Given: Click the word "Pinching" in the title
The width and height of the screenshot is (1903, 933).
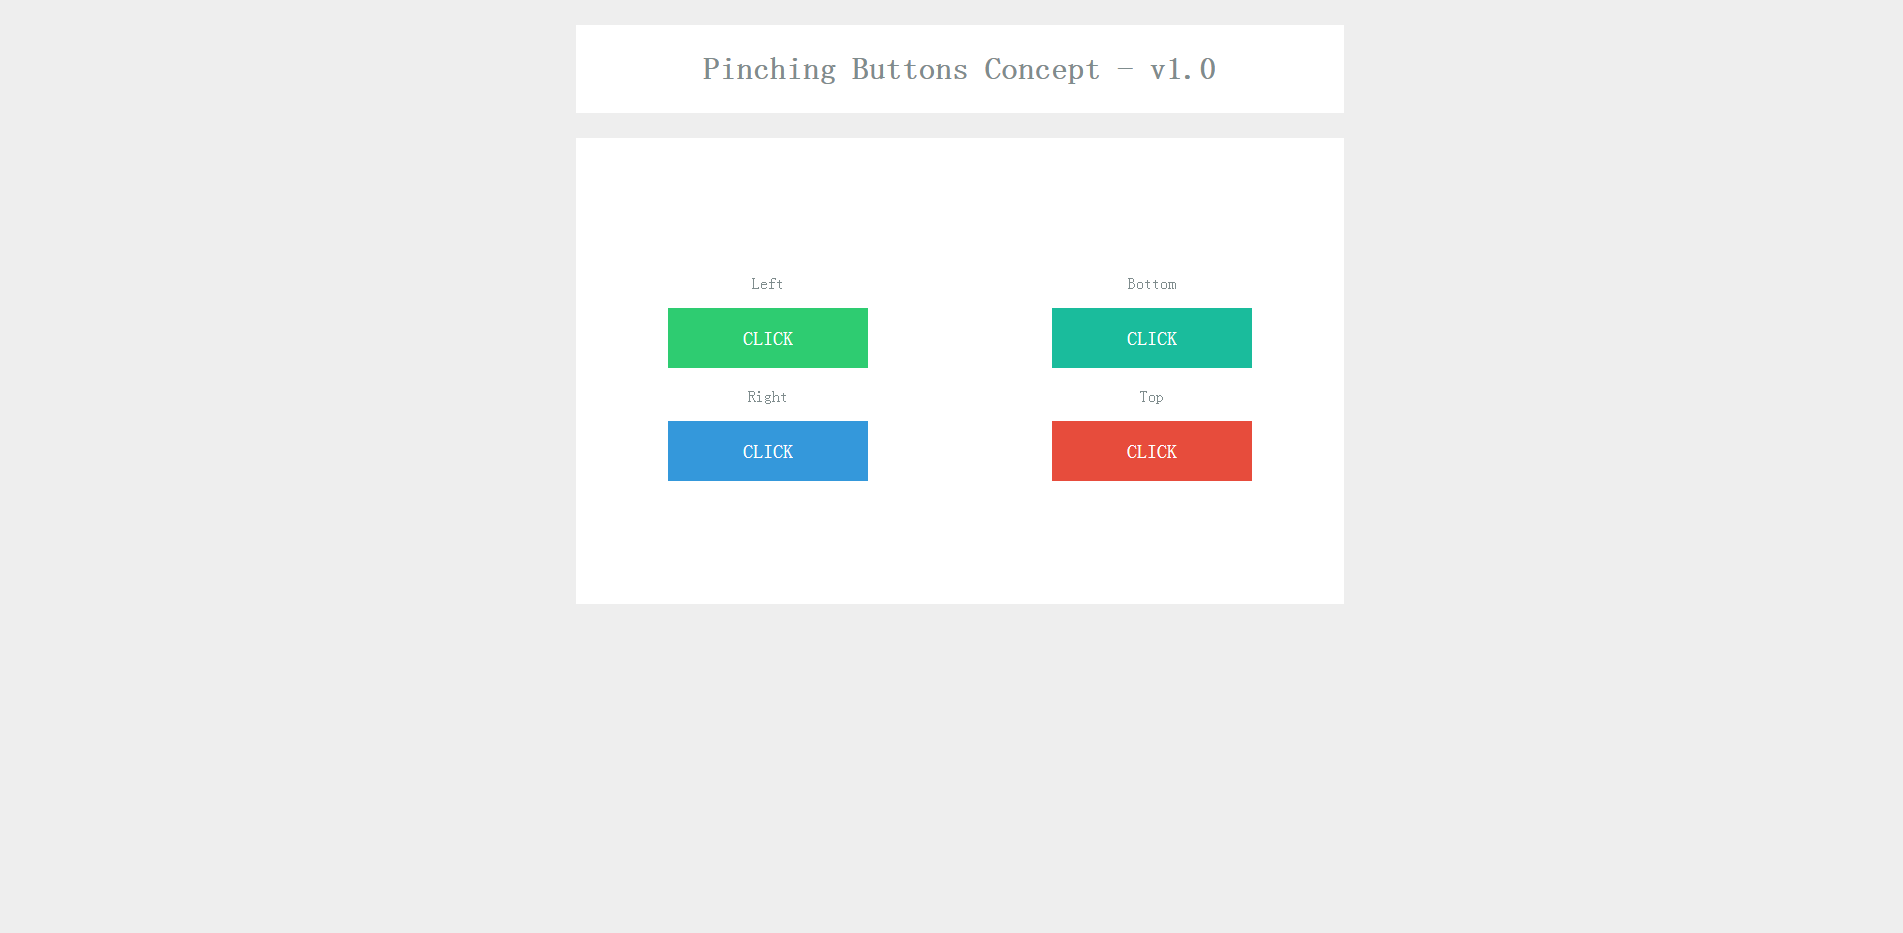Looking at the screenshot, I should click(x=769, y=69).
